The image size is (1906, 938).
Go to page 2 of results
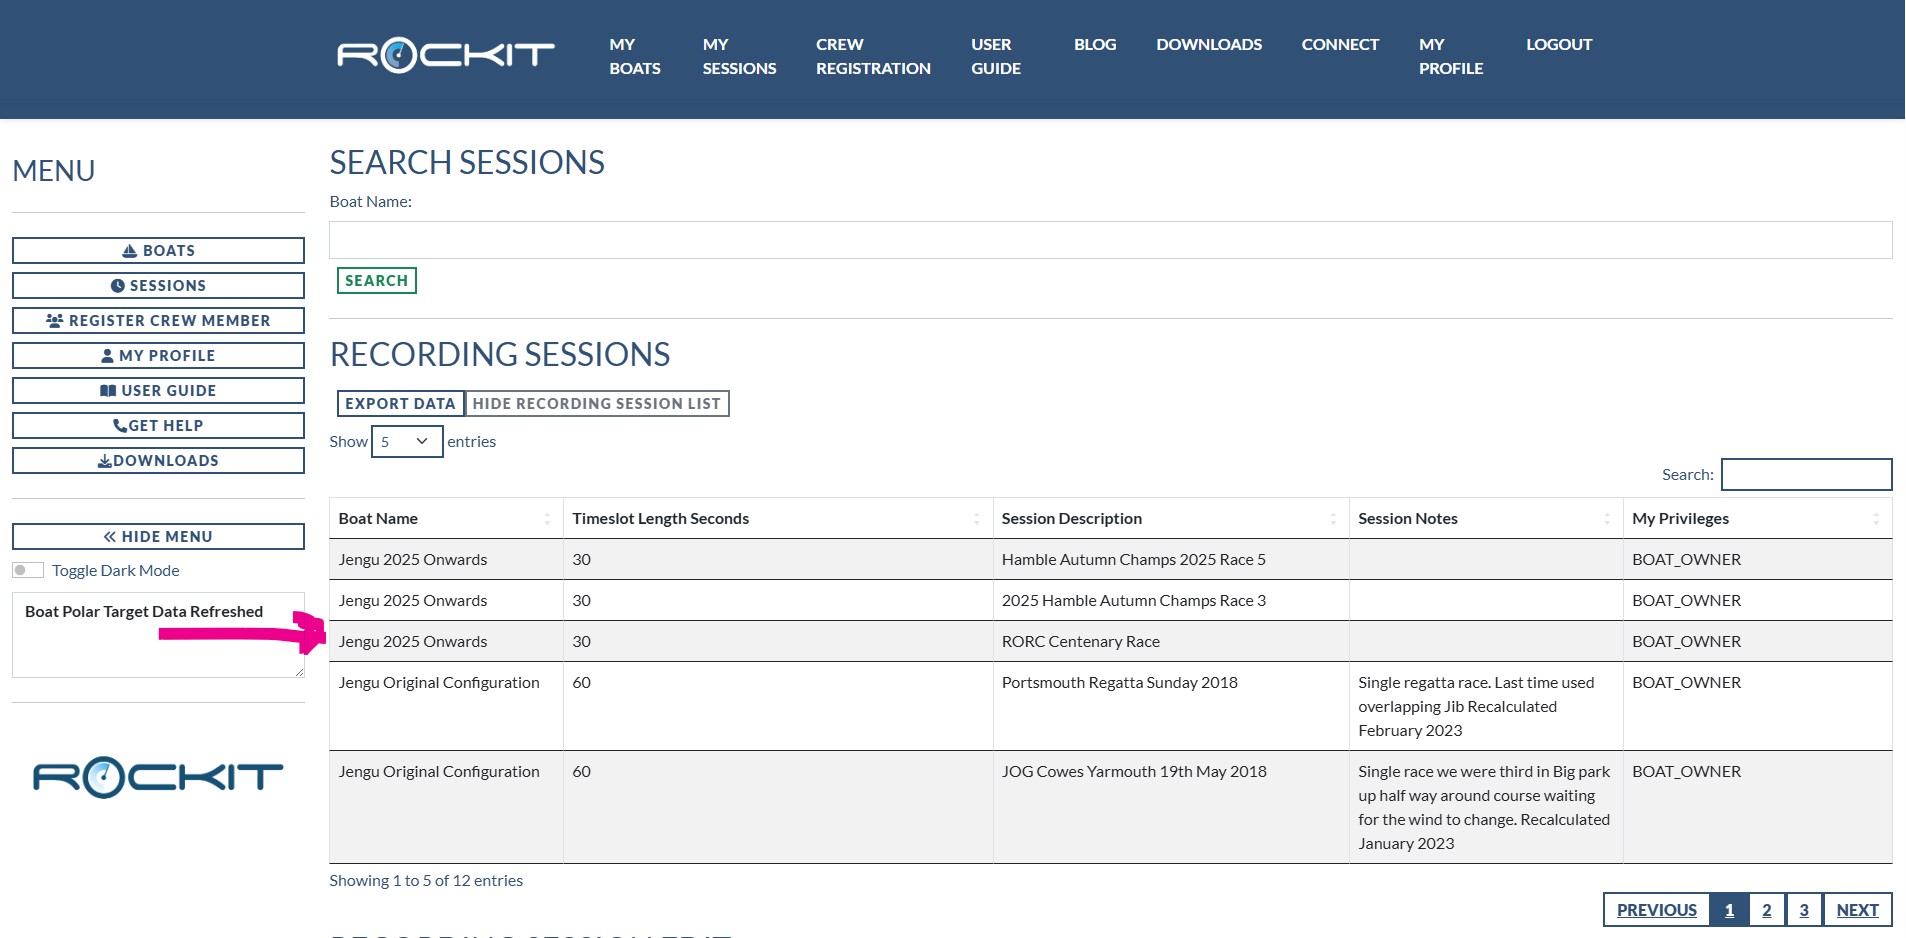[x=1766, y=910]
